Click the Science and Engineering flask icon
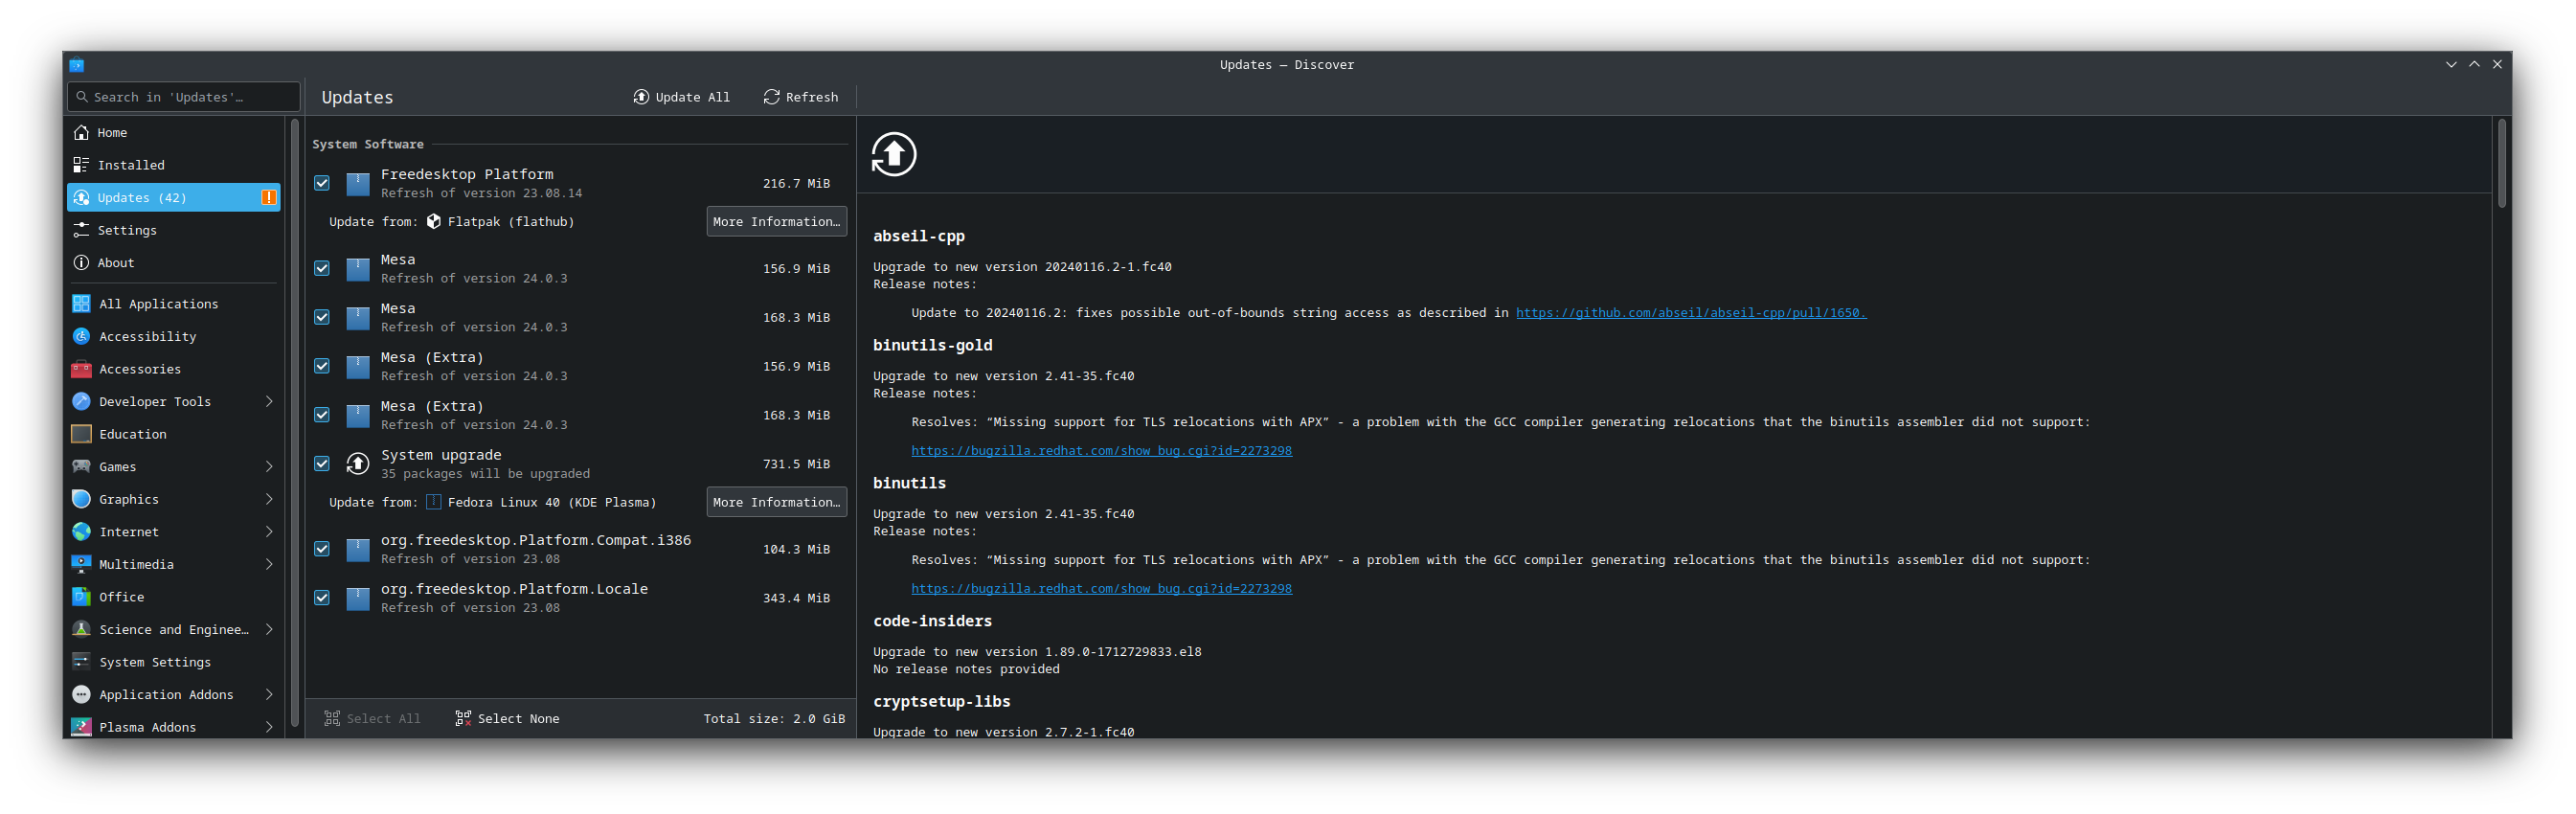2576x814 pixels. (x=82, y=629)
